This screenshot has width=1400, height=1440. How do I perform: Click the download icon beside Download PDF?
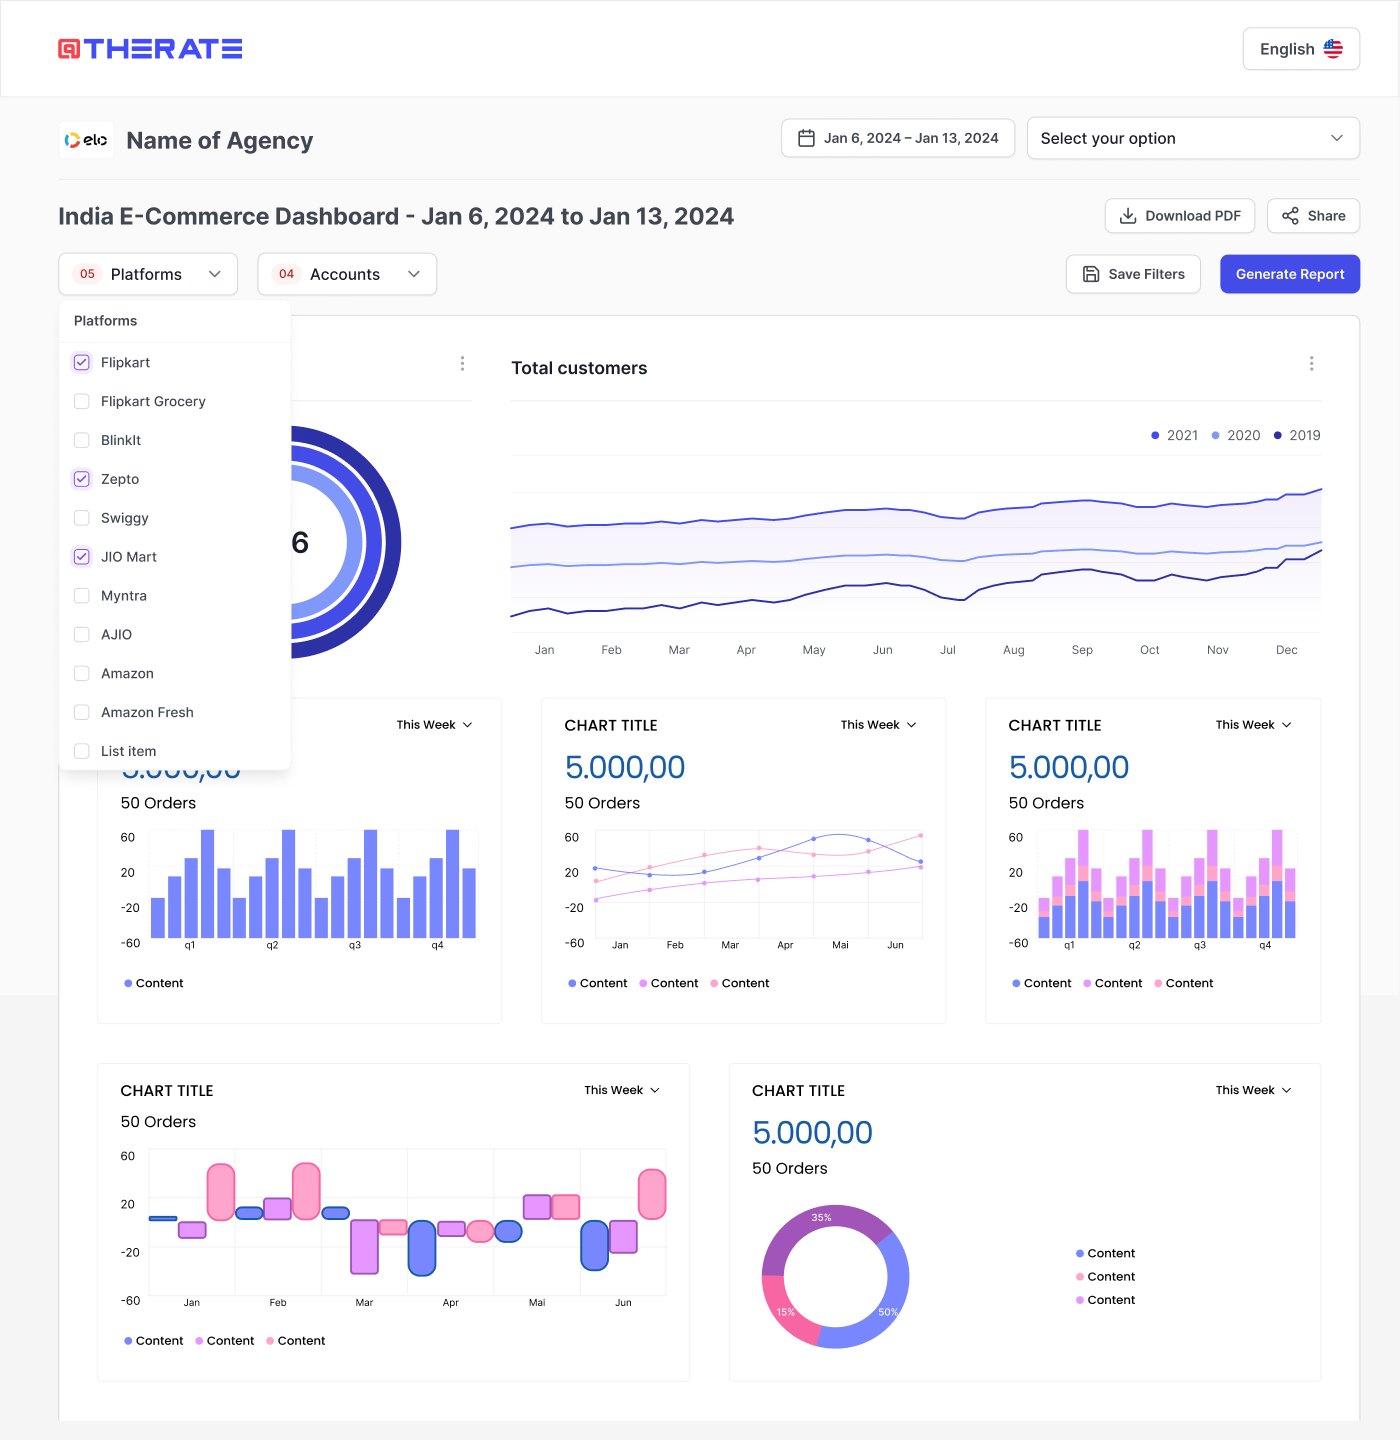(x=1128, y=216)
